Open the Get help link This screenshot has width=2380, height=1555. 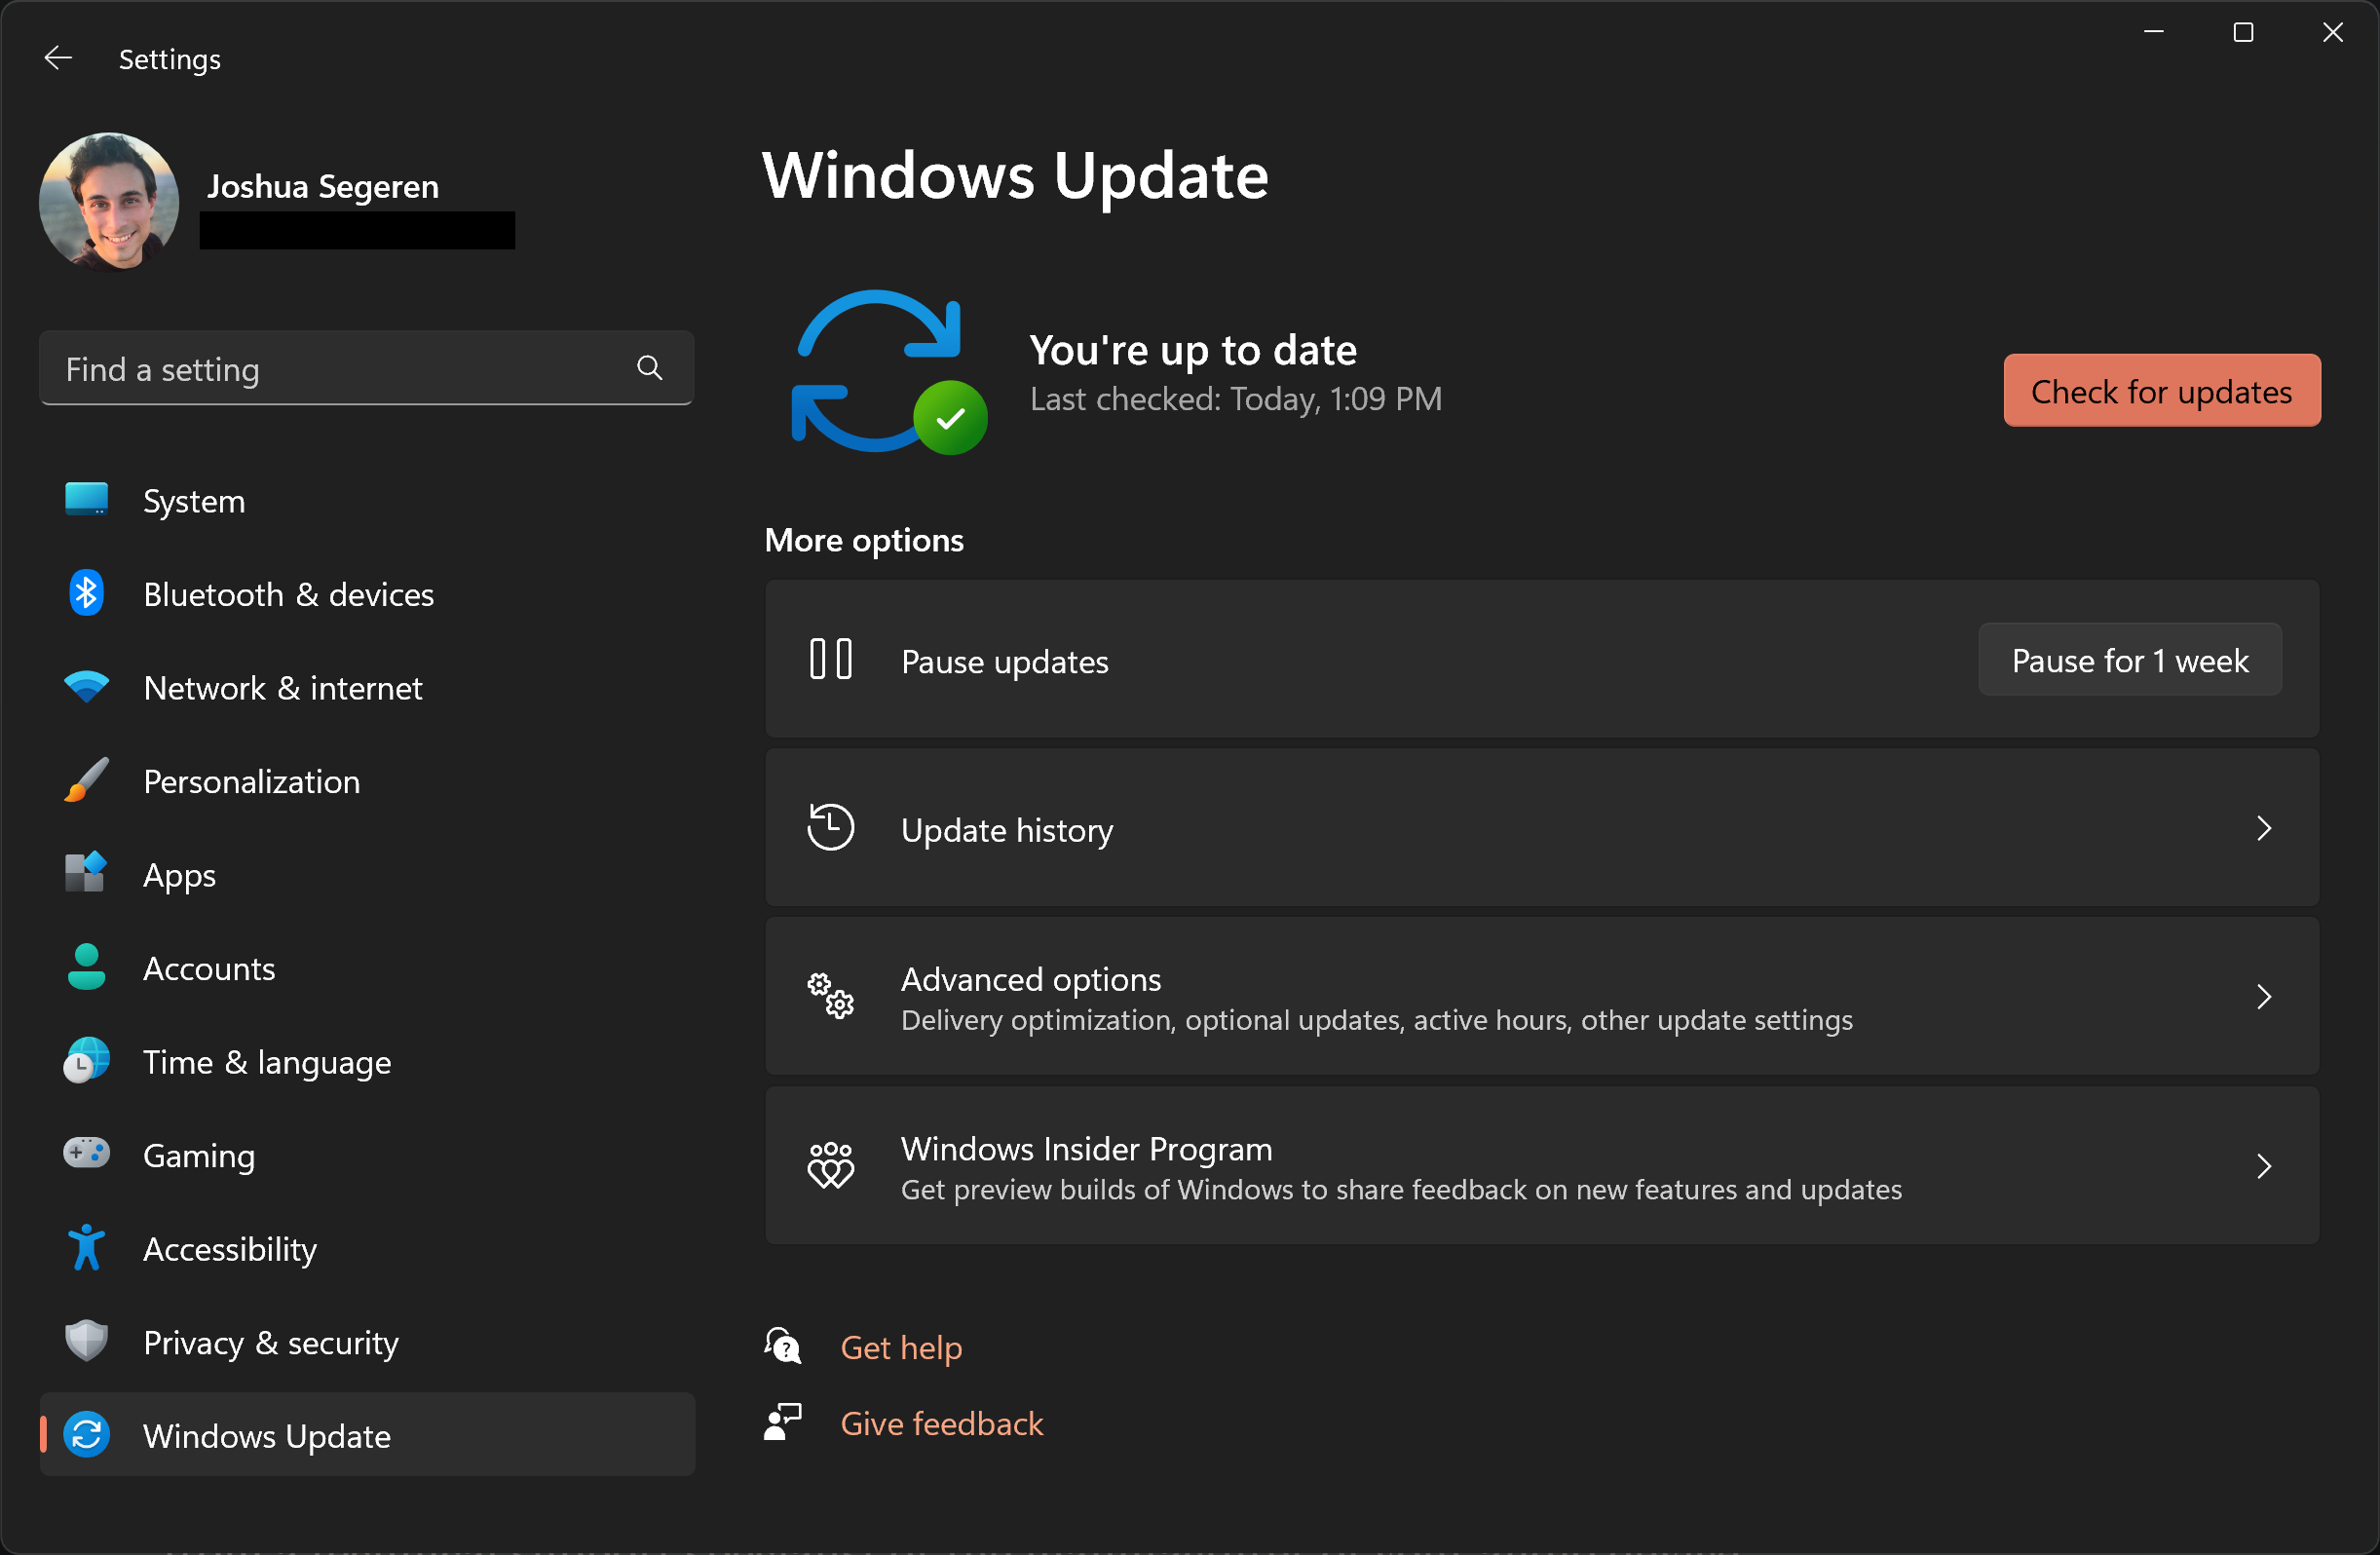pos(902,1348)
